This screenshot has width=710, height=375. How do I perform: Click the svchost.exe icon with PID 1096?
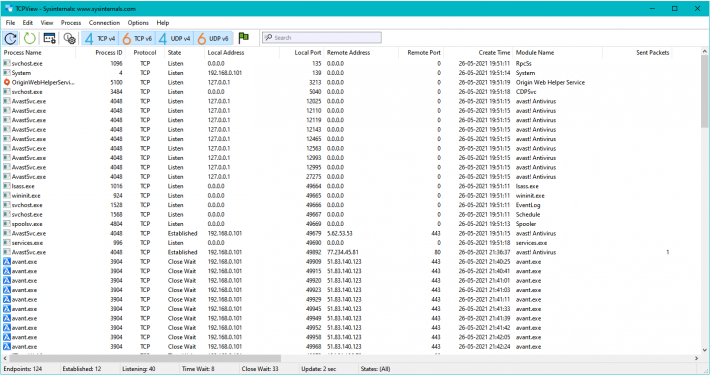[x=6, y=63]
